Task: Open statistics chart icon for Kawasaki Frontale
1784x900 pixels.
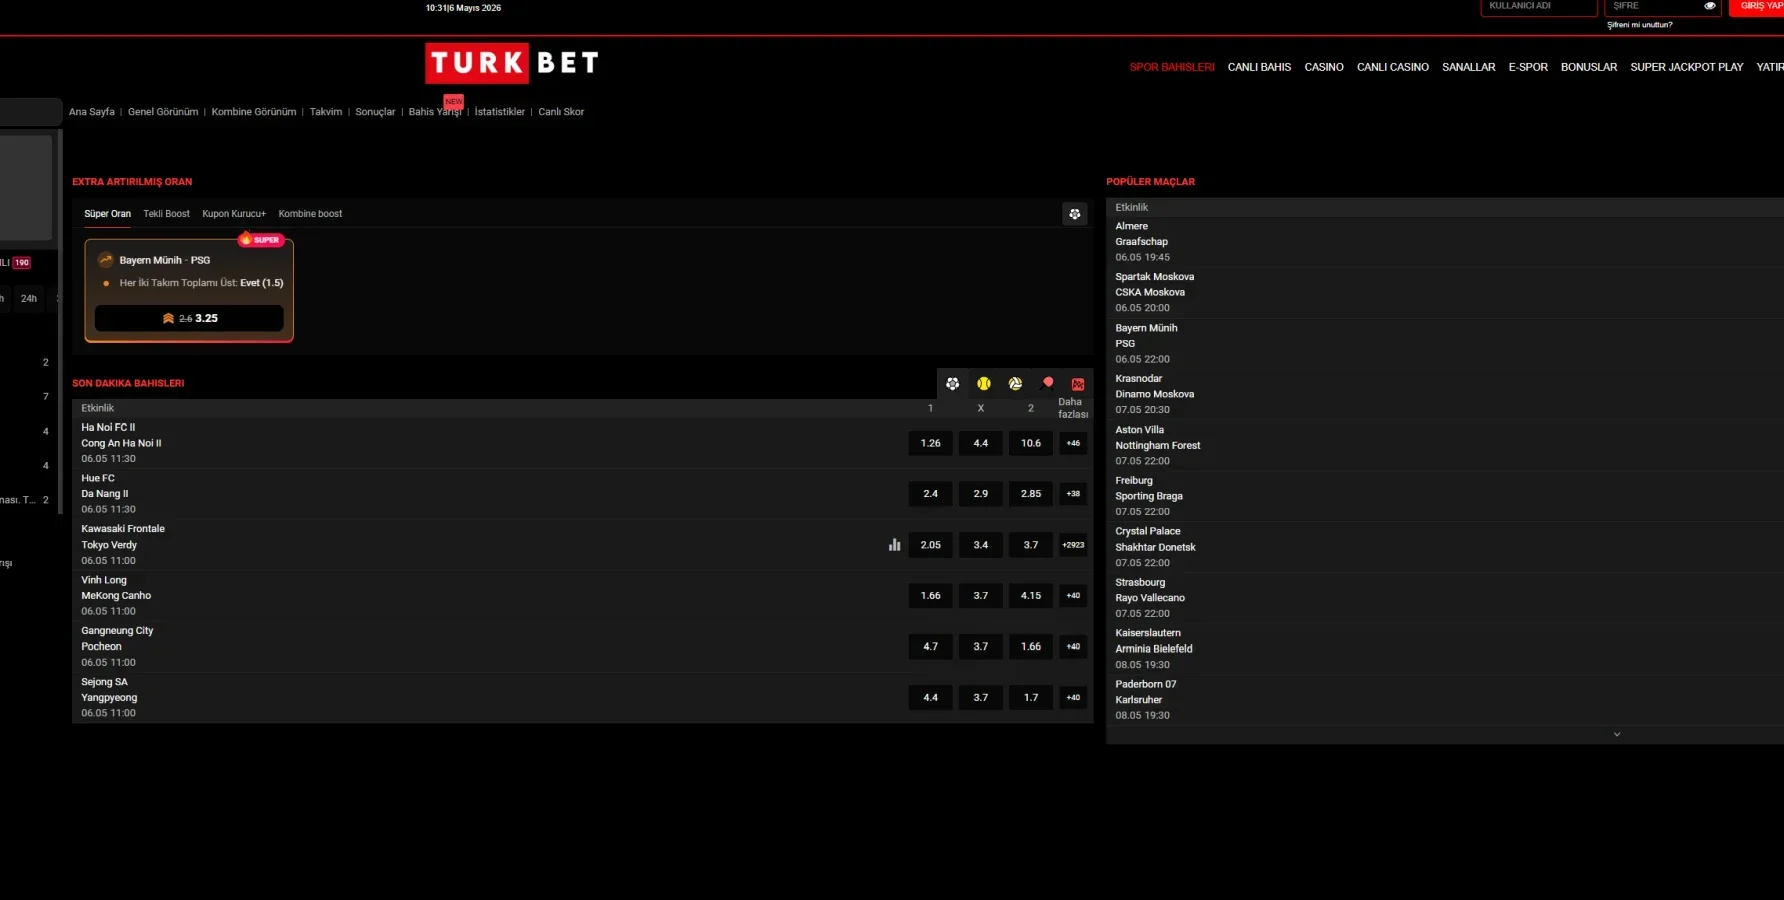Action: click(x=894, y=545)
